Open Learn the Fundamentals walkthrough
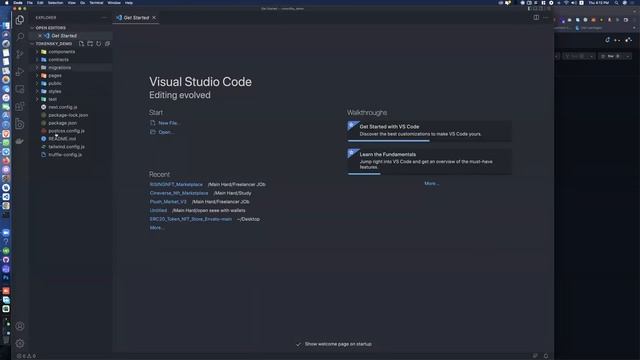The width and height of the screenshot is (640, 360). (x=429, y=162)
